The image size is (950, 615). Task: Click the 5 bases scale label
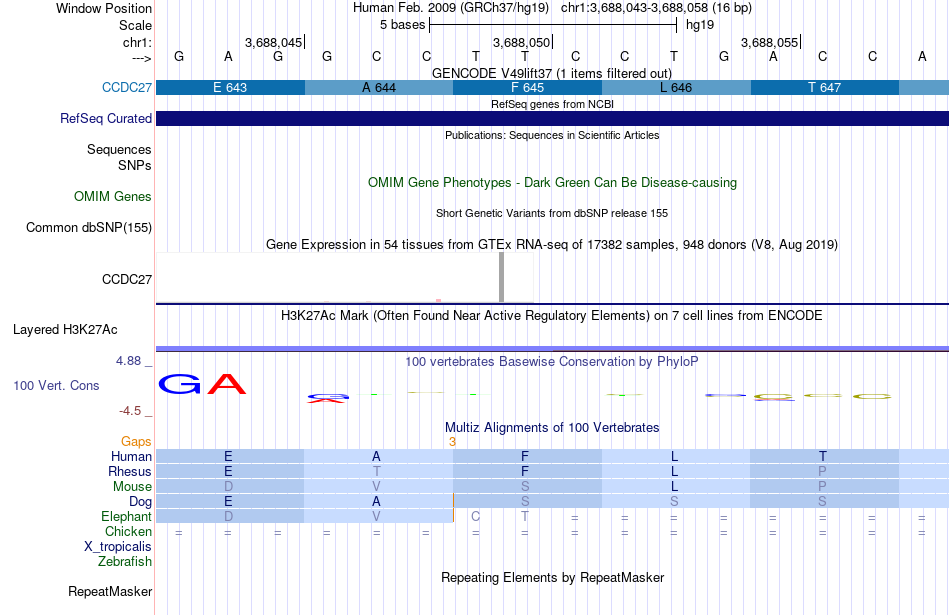tap(402, 25)
